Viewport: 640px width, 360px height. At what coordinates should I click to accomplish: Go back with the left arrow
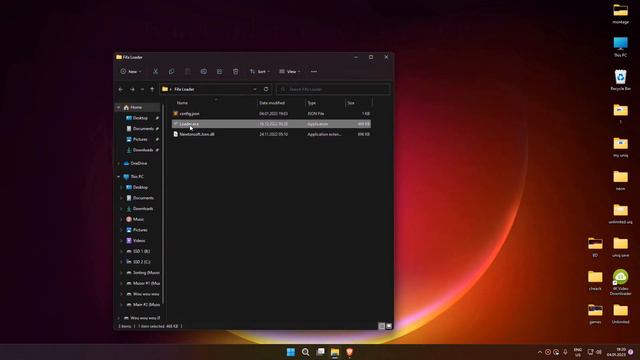click(x=120, y=89)
